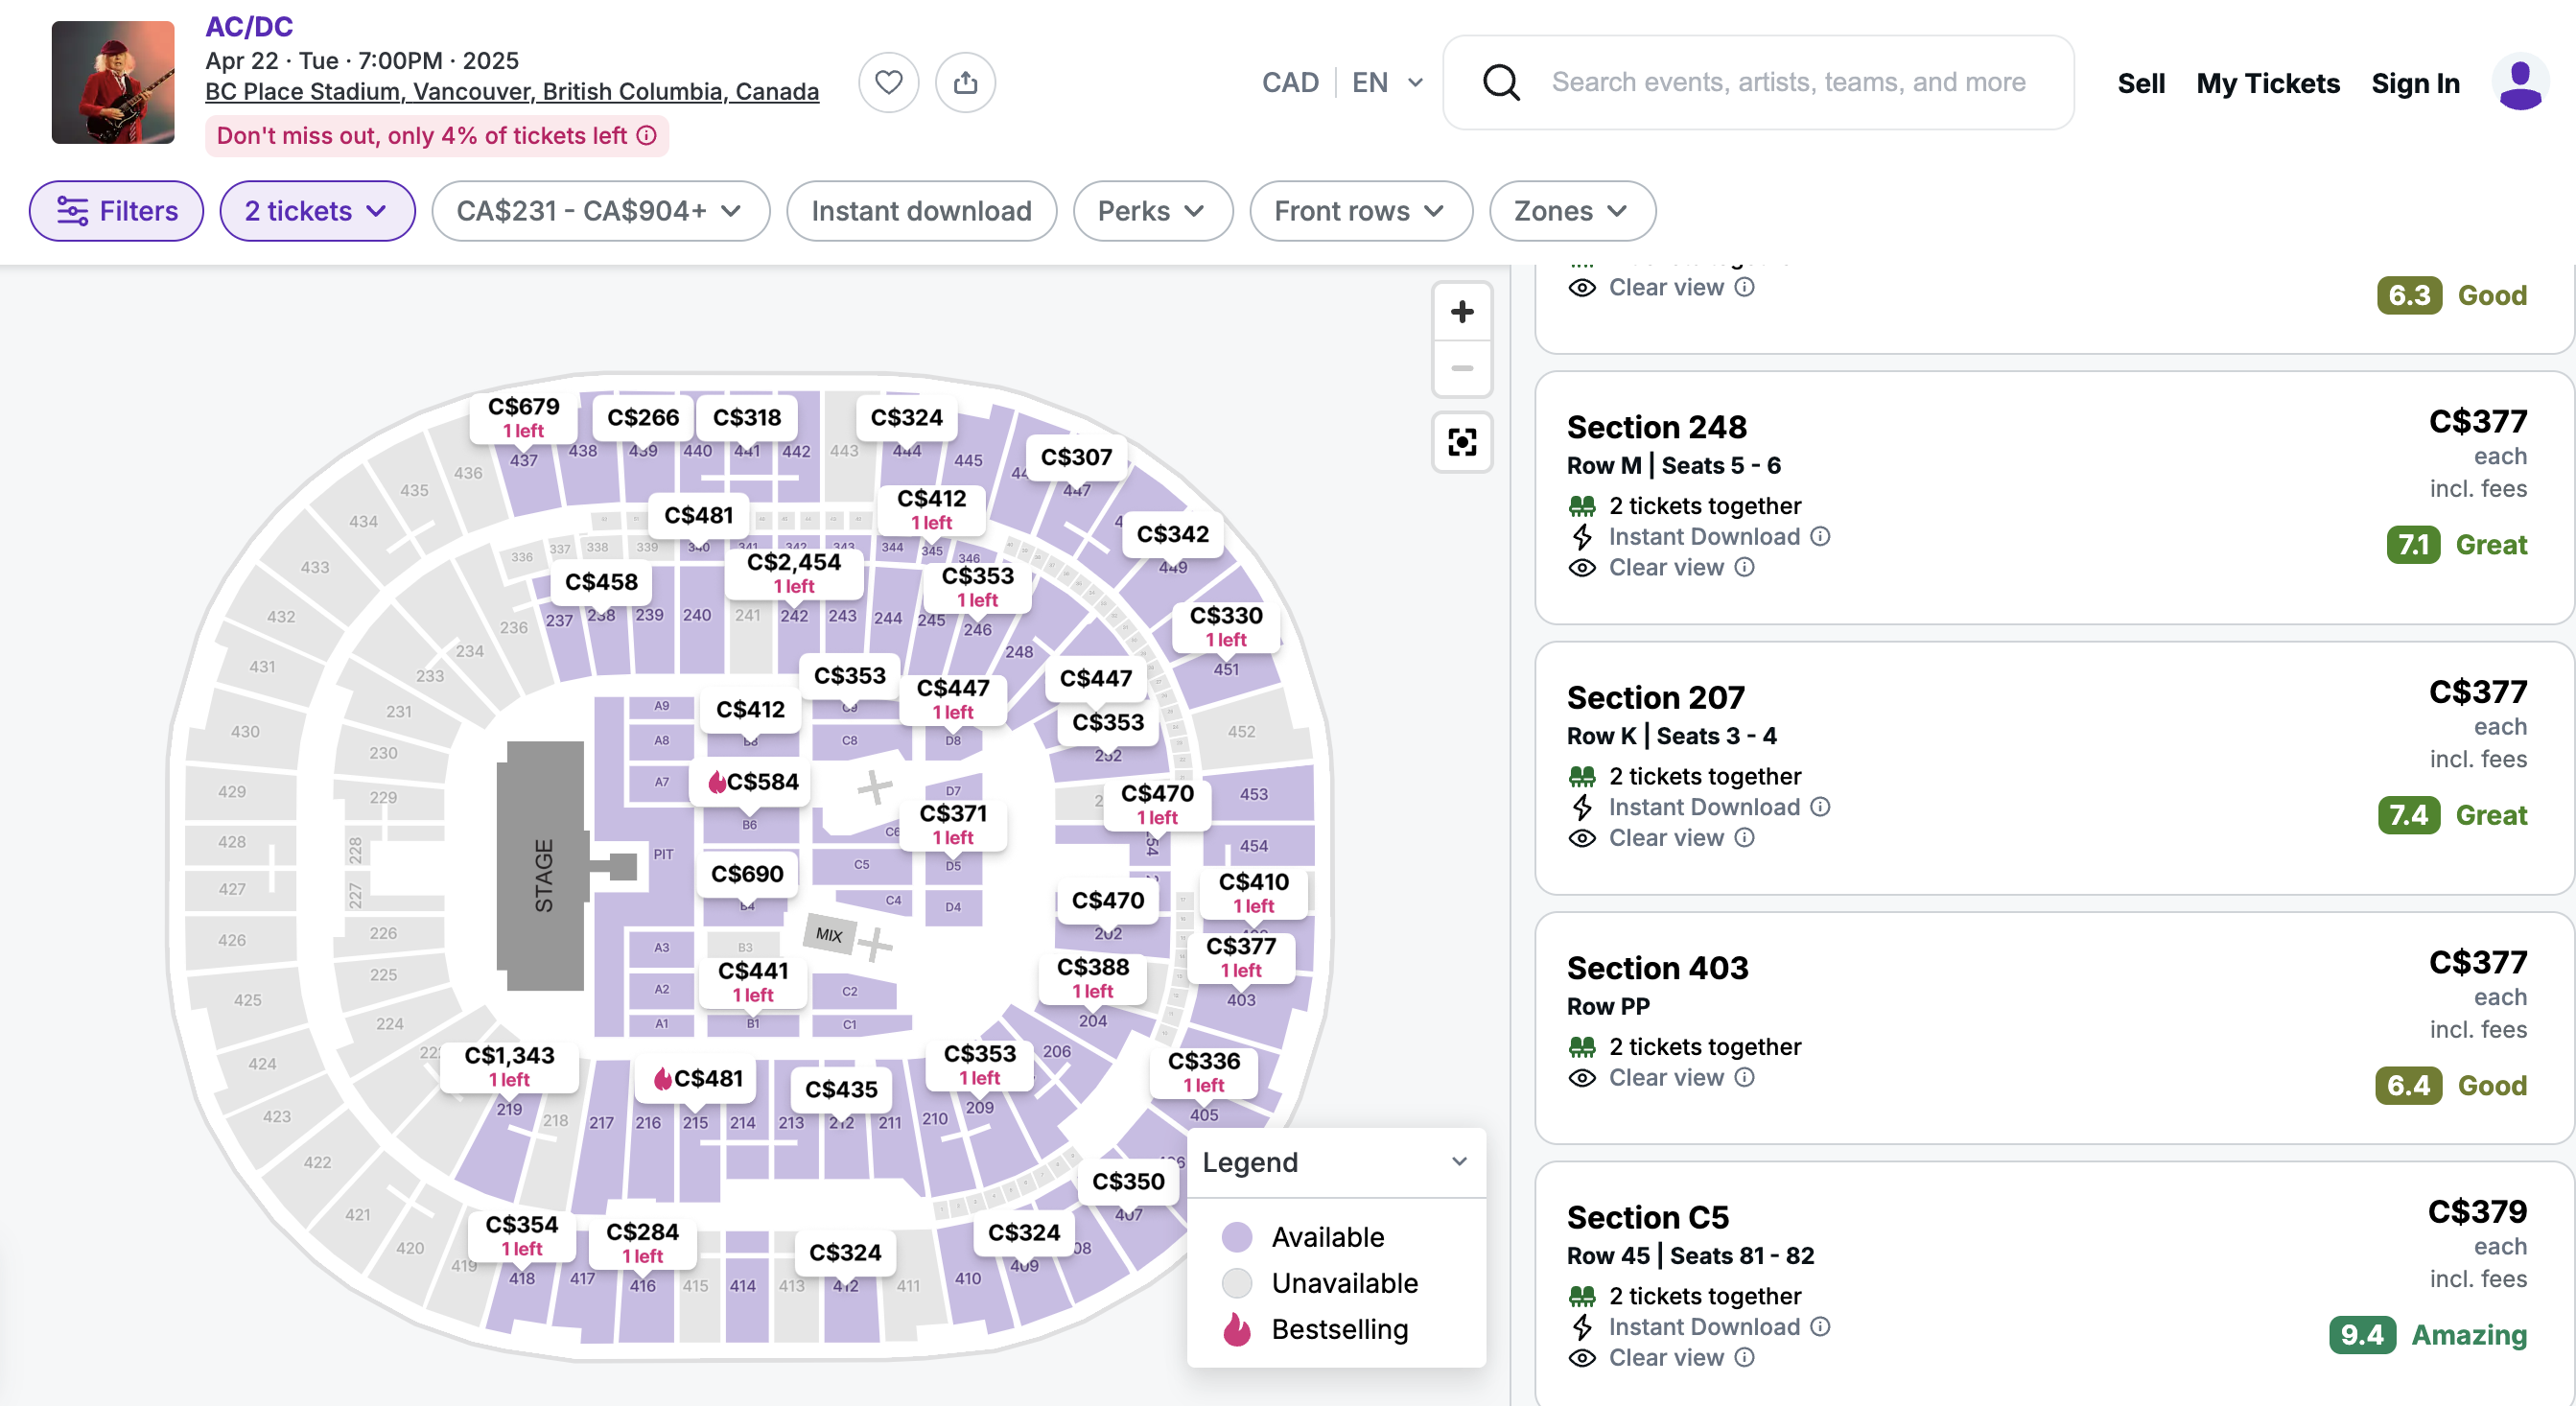Open the Zones filter dropdown
This screenshot has height=1406, width=2576.
(1570, 211)
